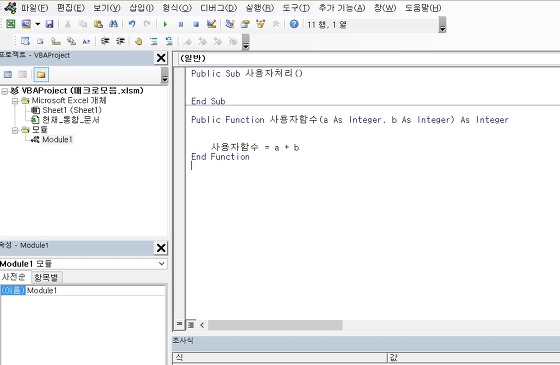Click the Complete Word icon
This screenshot has width=560, height=365.
(86, 41)
